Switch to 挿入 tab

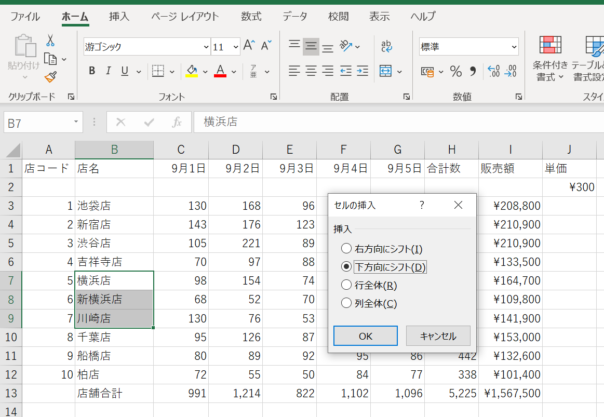coord(119,17)
